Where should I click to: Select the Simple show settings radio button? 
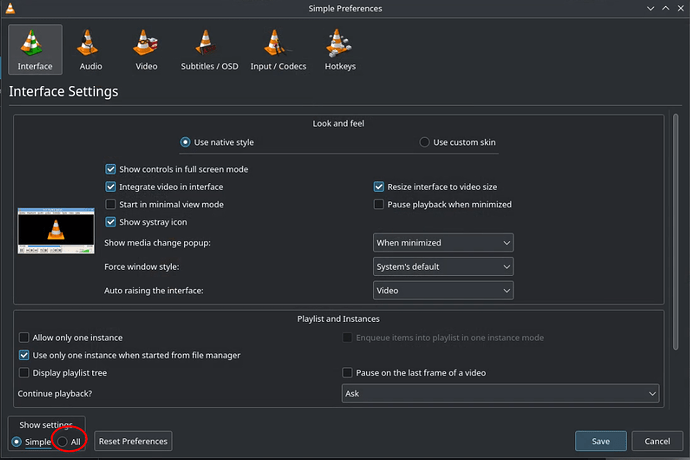tap(17, 442)
